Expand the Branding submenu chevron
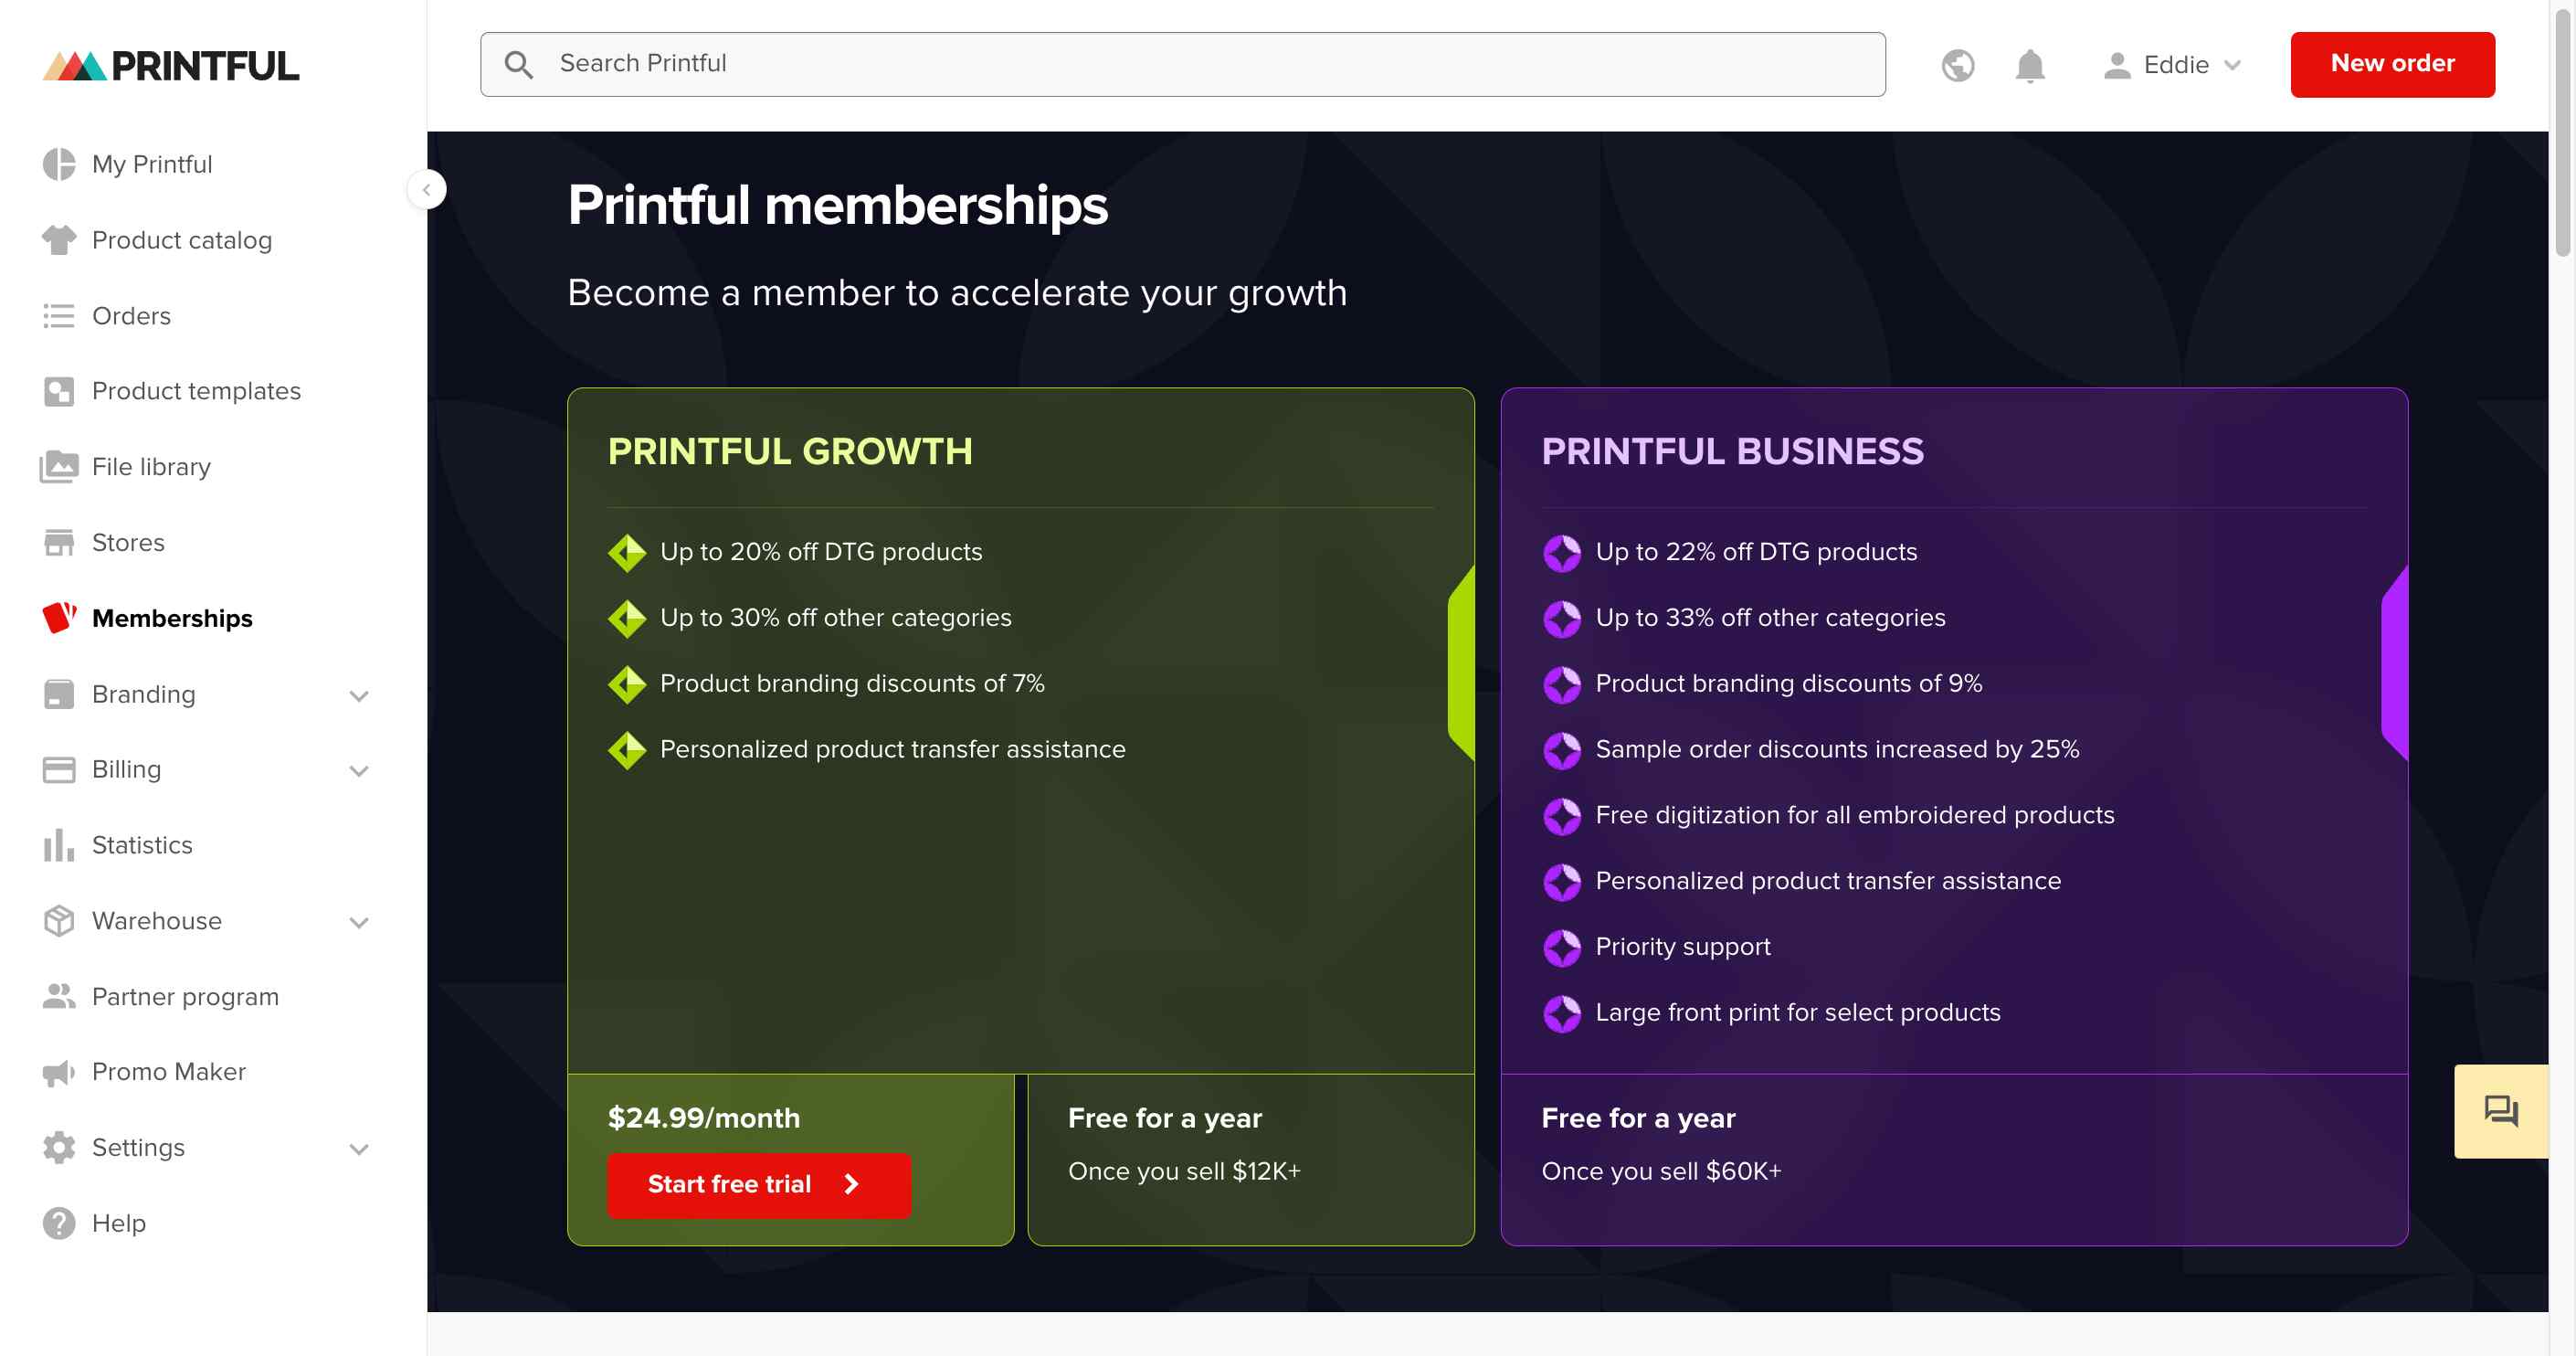 click(359, 695)
